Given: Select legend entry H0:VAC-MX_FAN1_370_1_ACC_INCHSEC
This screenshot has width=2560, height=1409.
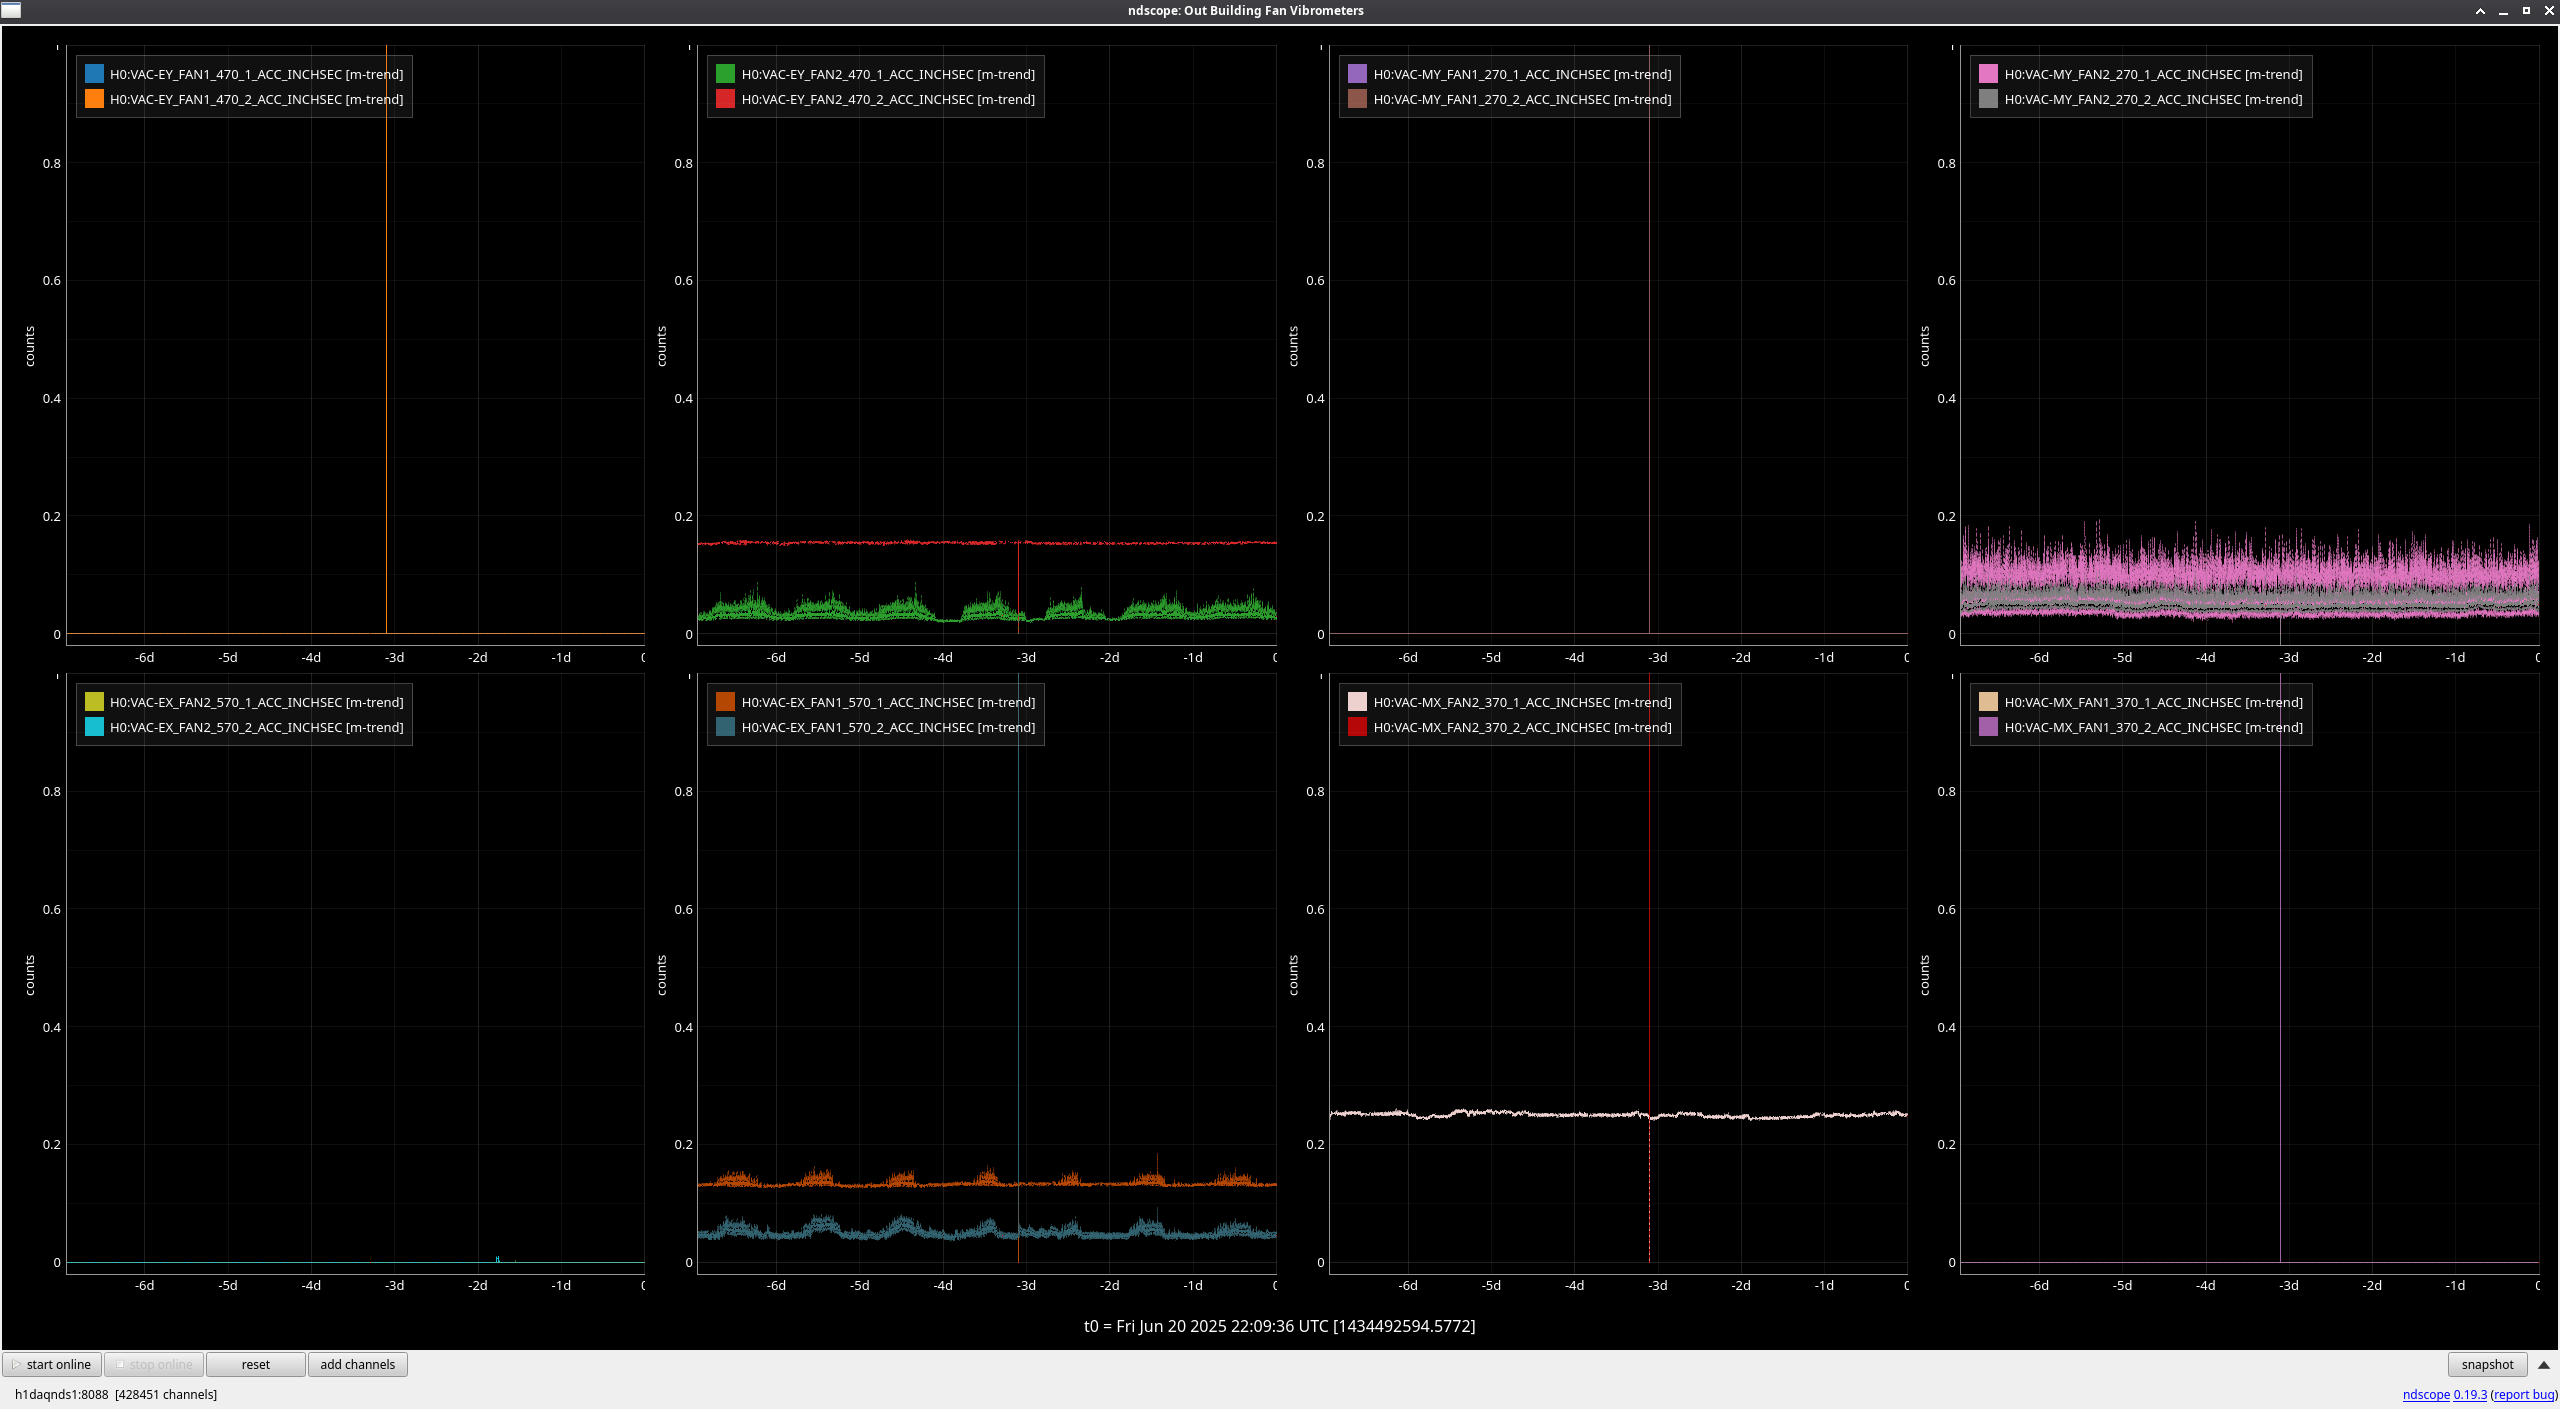Looking at the screenshot, I should 2153,702.
